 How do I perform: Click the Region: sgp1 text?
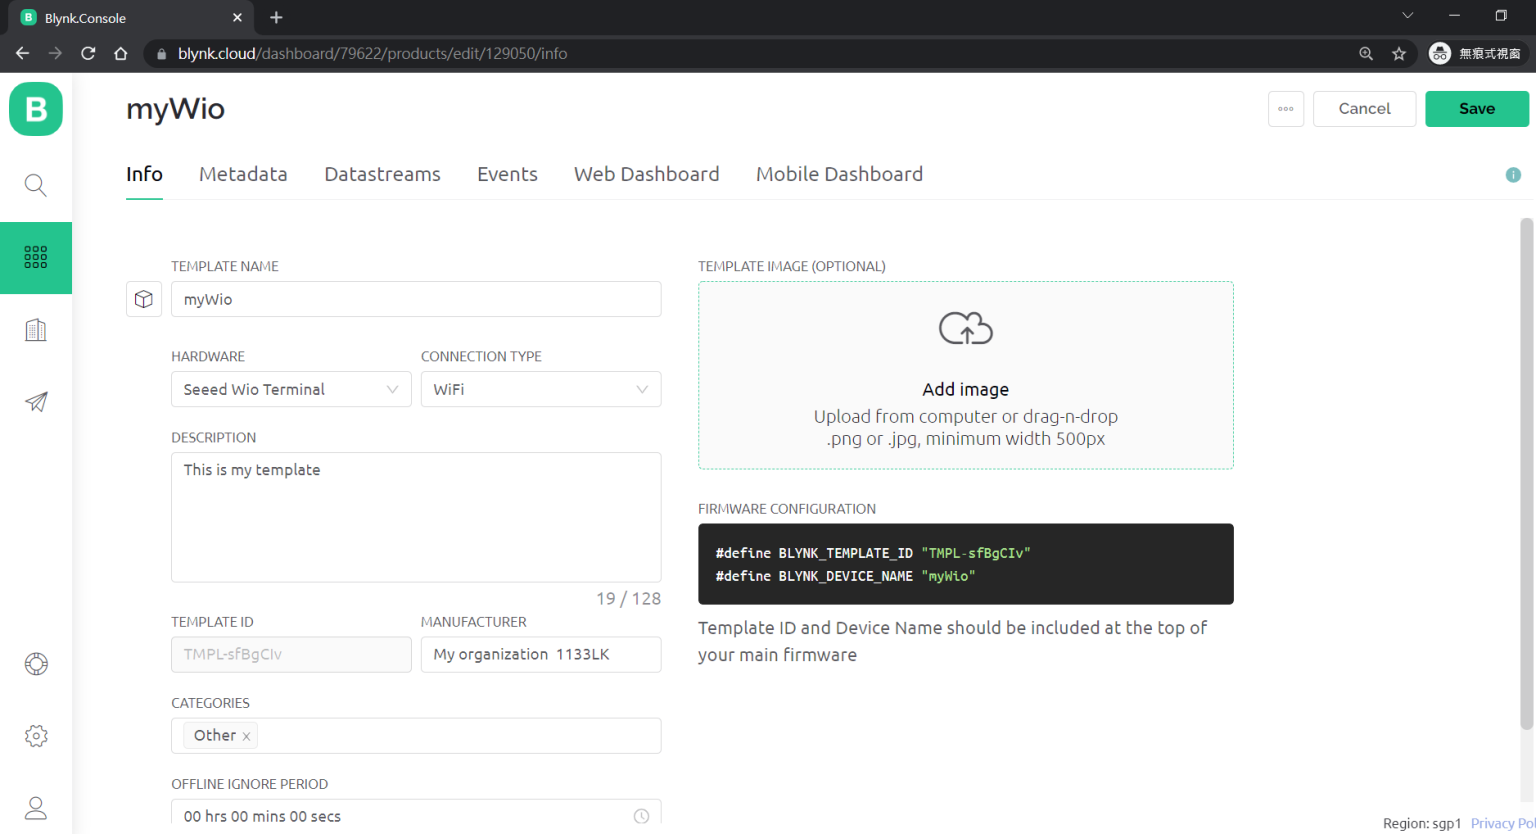(x=1422, y=823)
